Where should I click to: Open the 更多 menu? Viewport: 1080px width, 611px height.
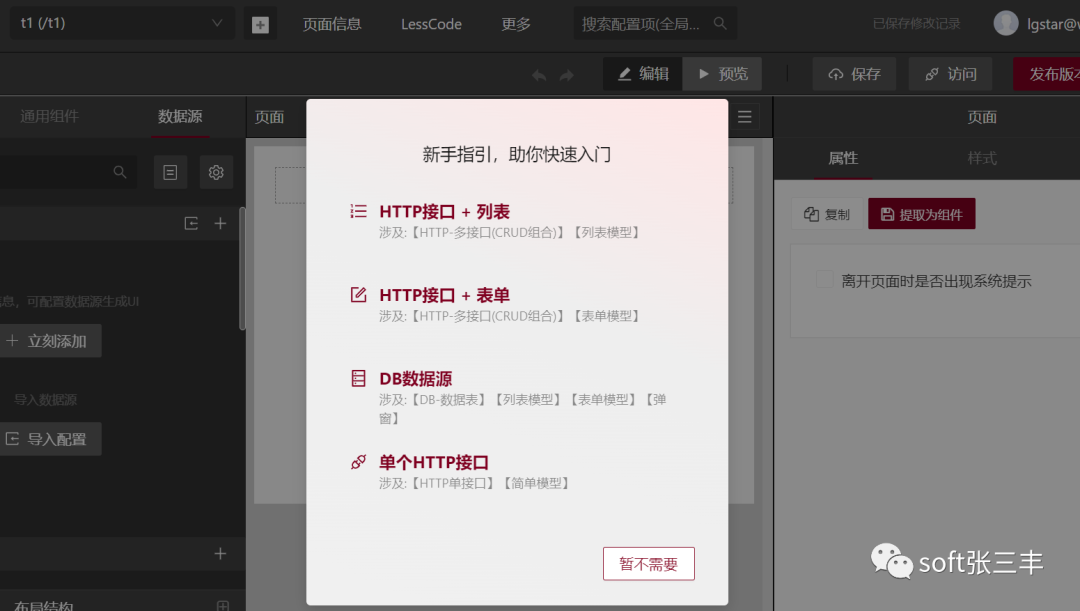516,24
